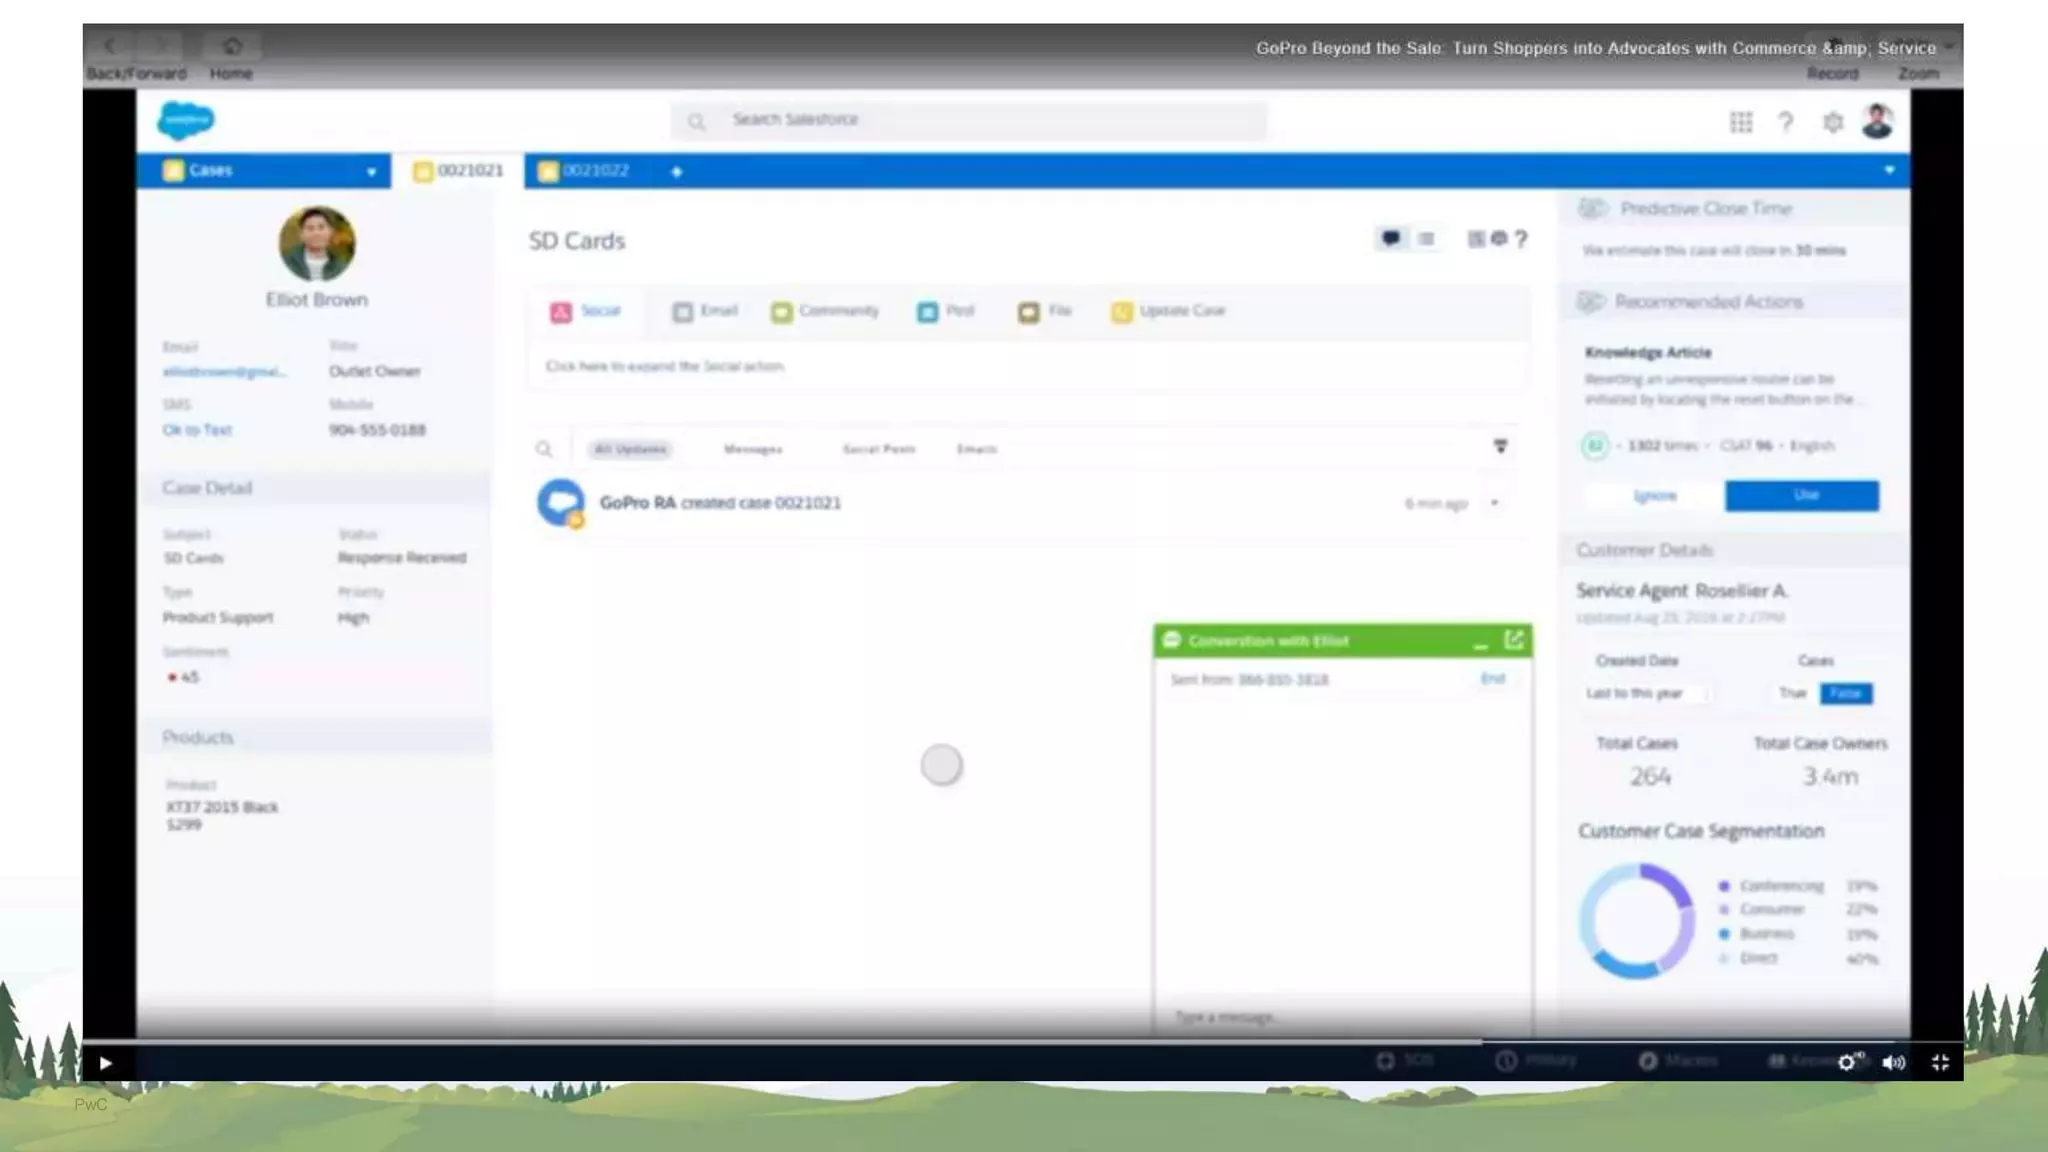This screenshot has width=2048, height=1152.
Task: Click the feed filter funnel icon
Action: coord(1500,447)
